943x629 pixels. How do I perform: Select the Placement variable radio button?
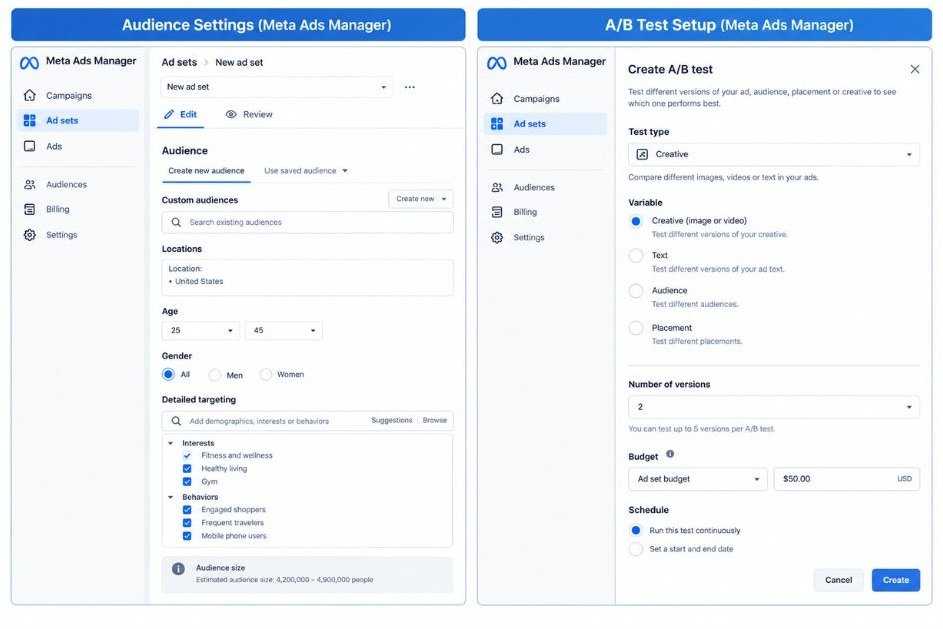(636, 328)
